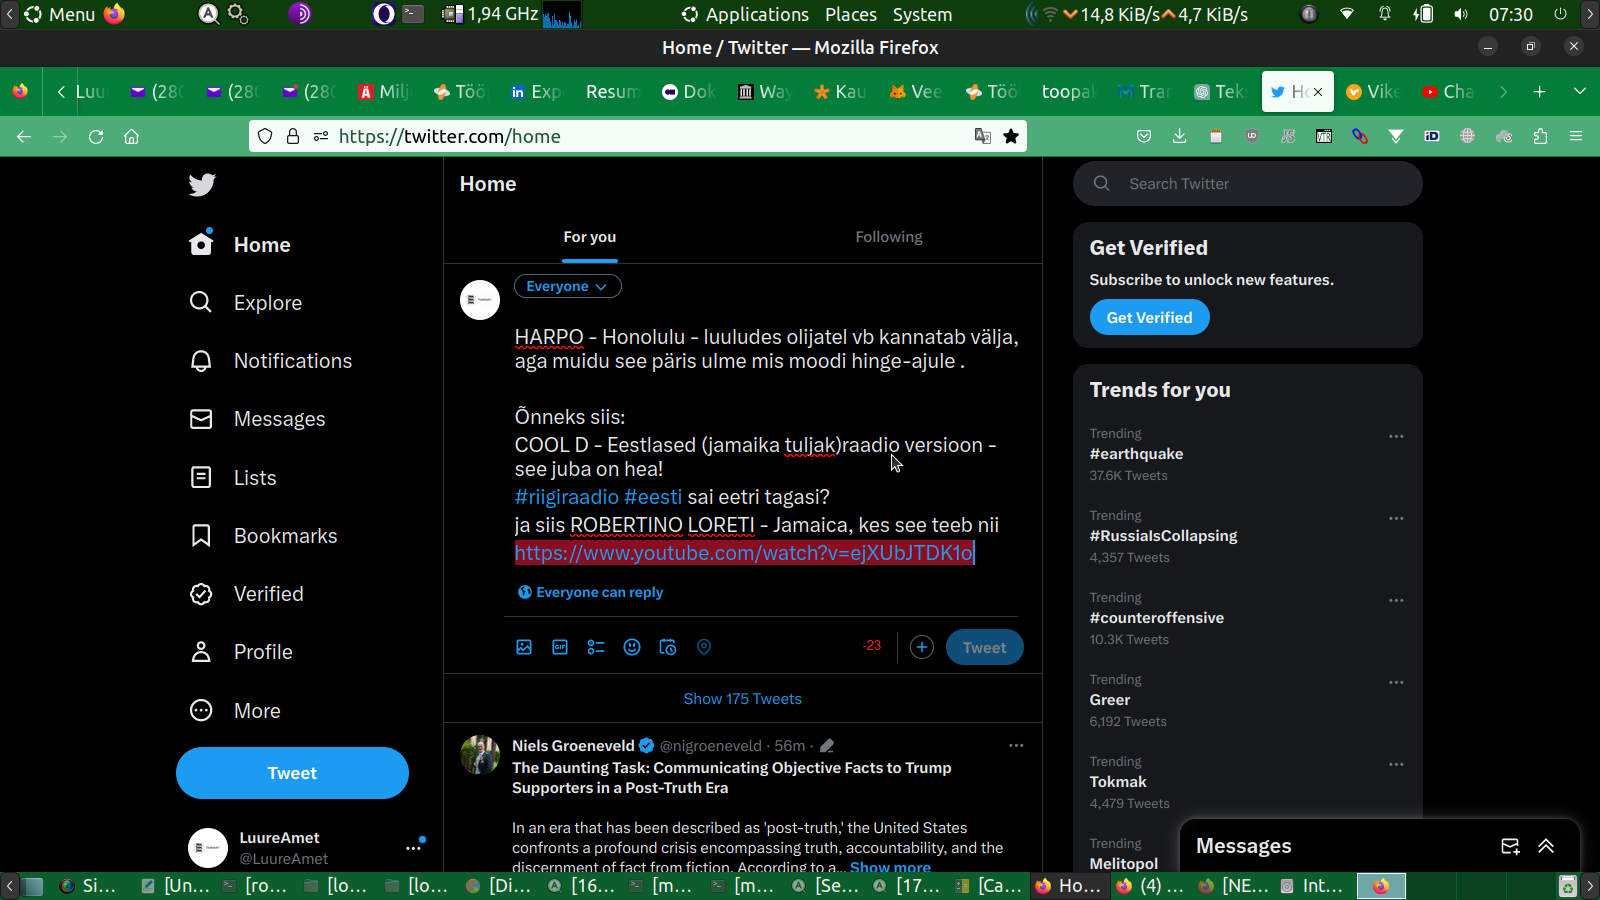
Task: Open more options on Niels Groeneveld's tweet
Action: [x=1016, y=745]
